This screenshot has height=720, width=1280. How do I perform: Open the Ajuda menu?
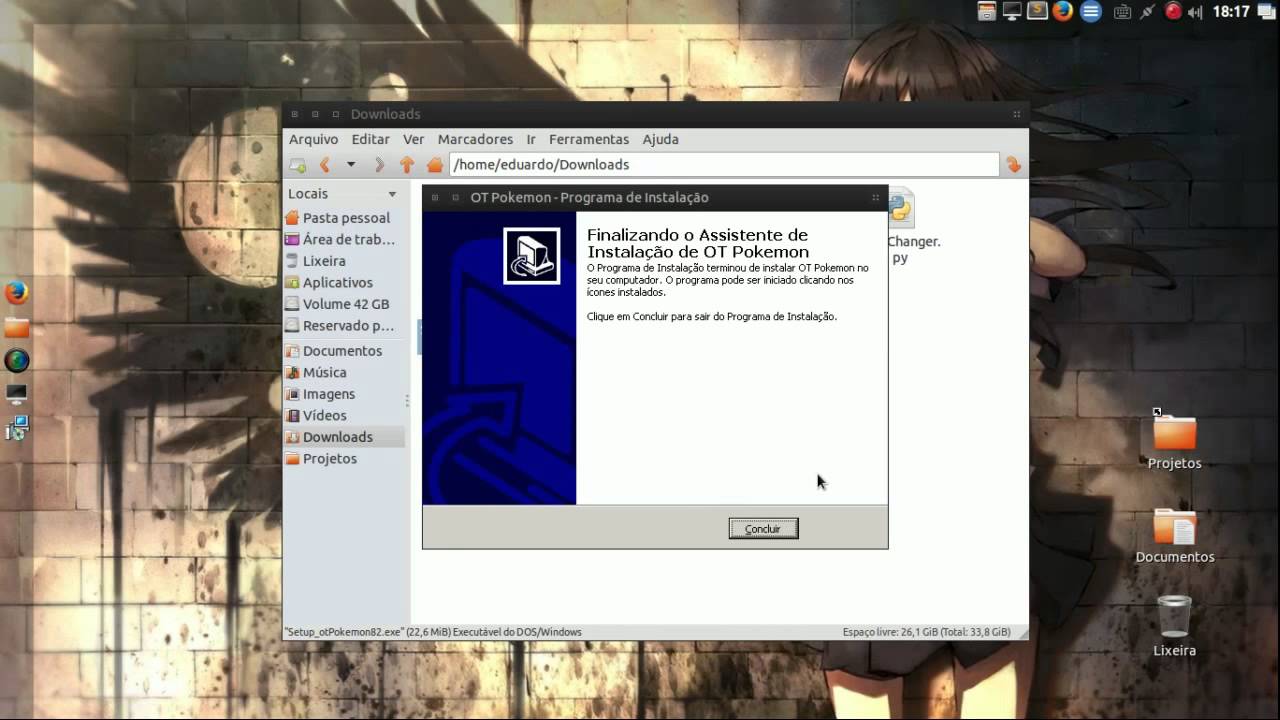(x=660, y=139)
